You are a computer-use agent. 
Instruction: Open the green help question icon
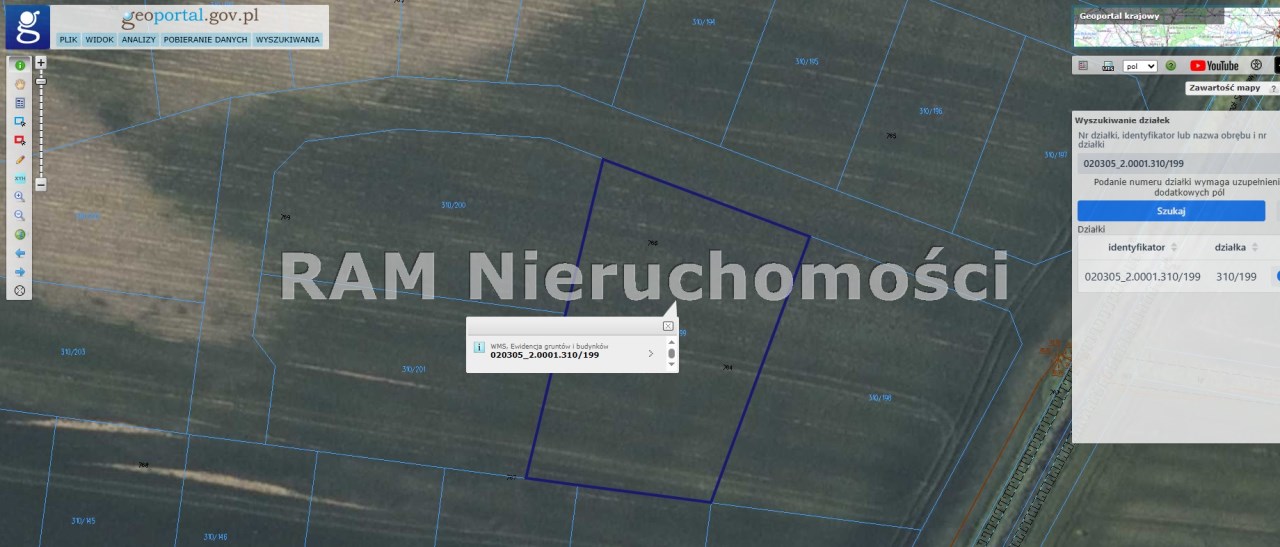click(x=1170, y=66)
